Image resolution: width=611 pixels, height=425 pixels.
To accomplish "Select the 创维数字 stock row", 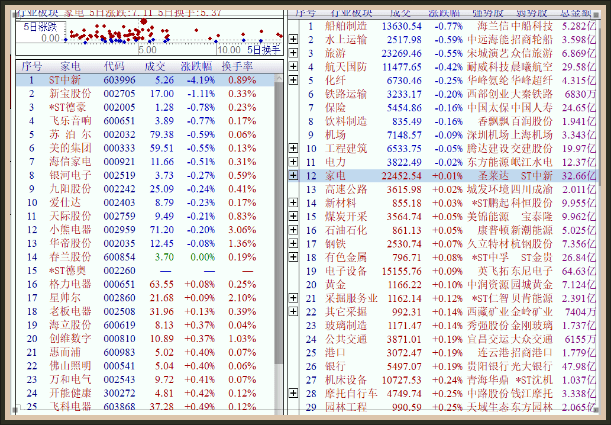I will click(x=145, y=339).
